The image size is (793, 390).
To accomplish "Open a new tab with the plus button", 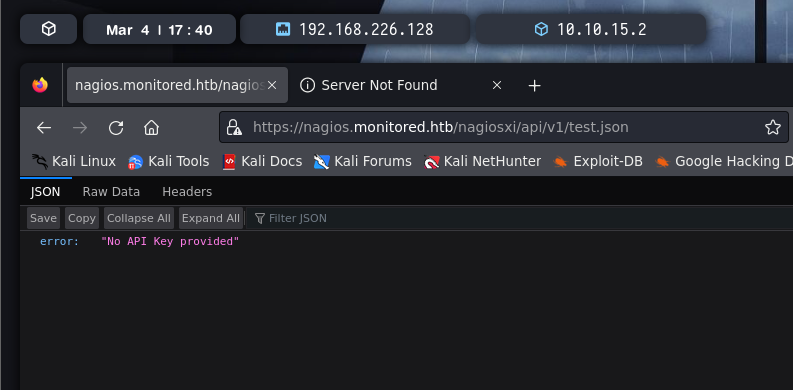I will [535, 85].
